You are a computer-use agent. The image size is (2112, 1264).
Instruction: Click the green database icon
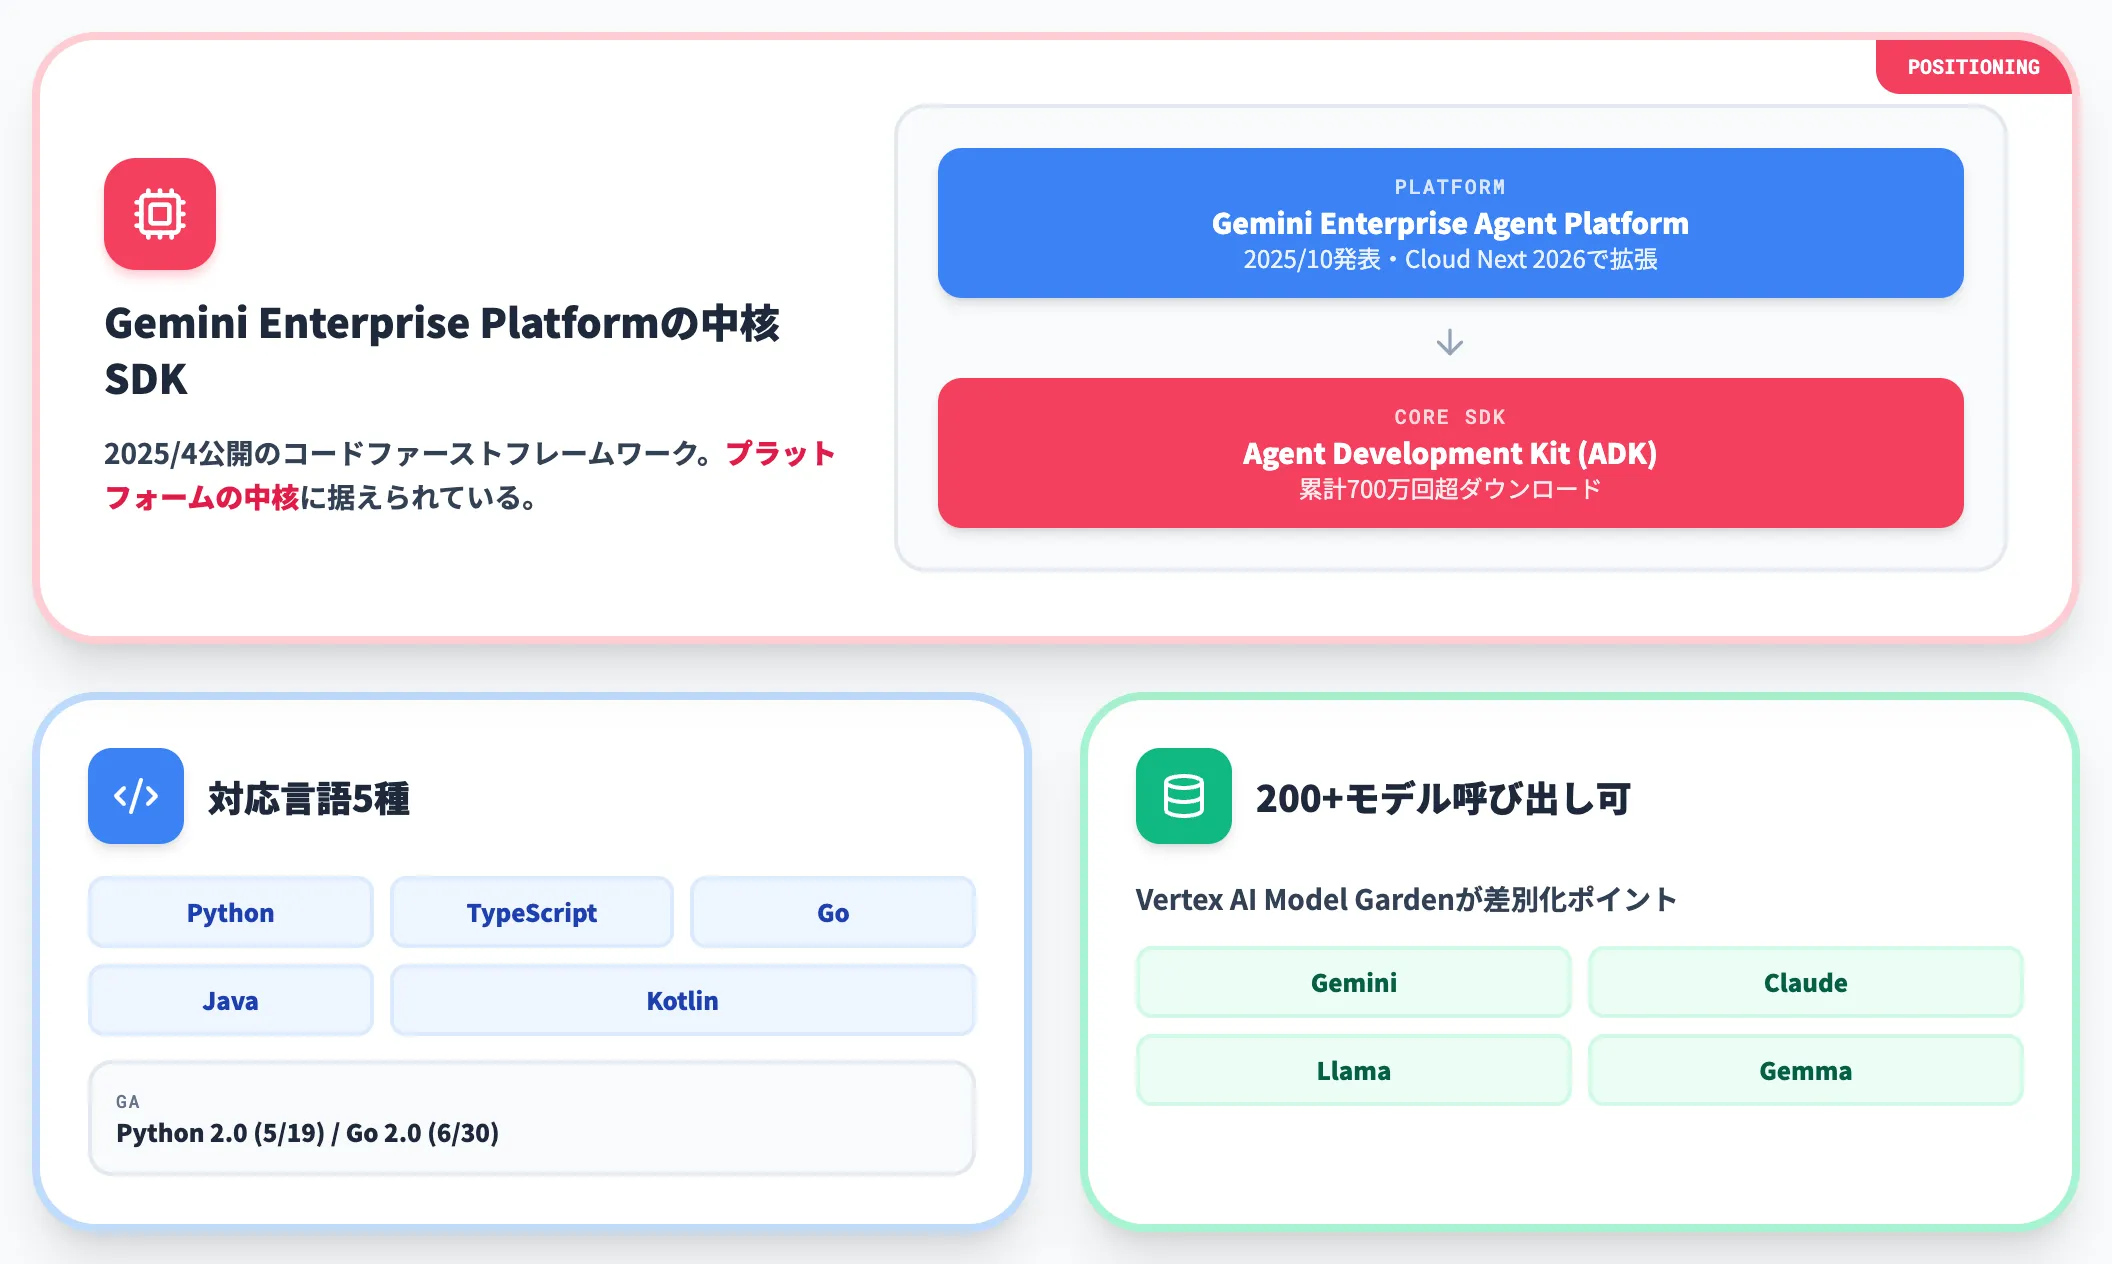pos(1184,796)
